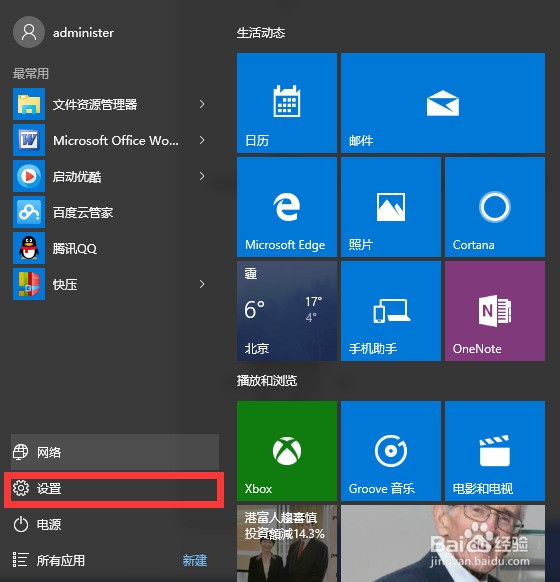Launch the Microsoft Edge tile
This screenshot has height=582, width=560.
tap(287, 207)
